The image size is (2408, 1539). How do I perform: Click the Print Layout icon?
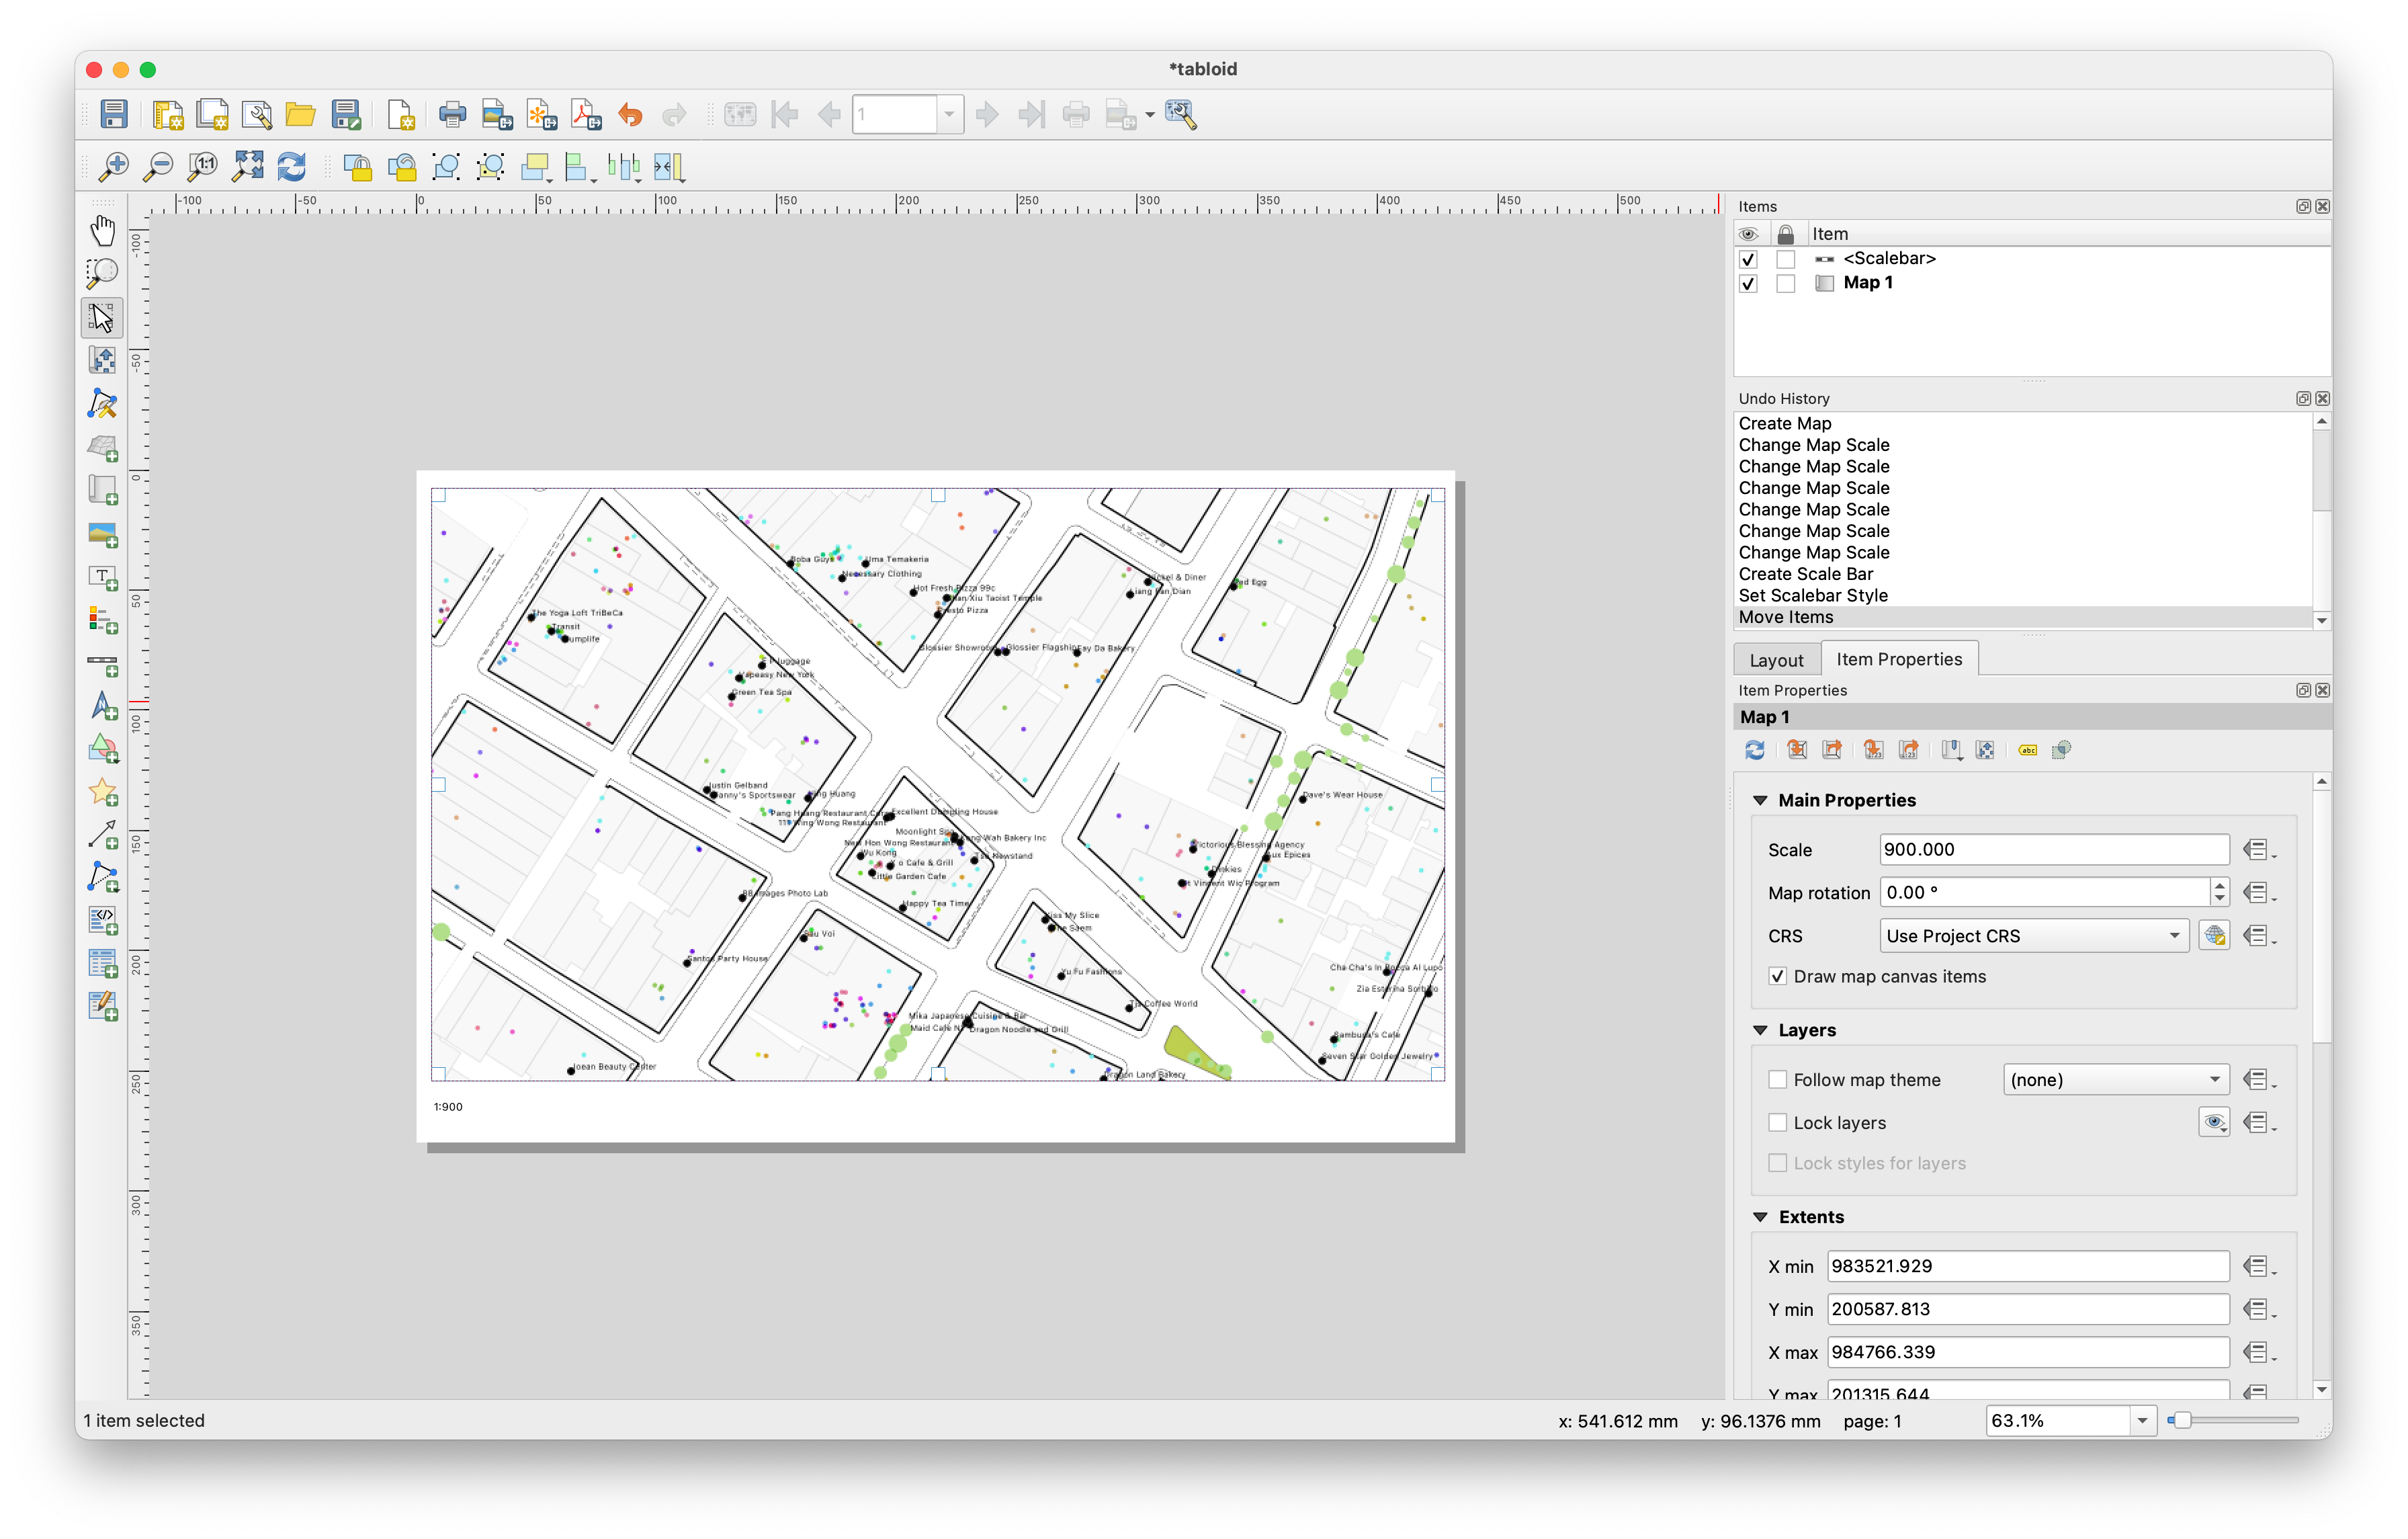pos(452,115)
